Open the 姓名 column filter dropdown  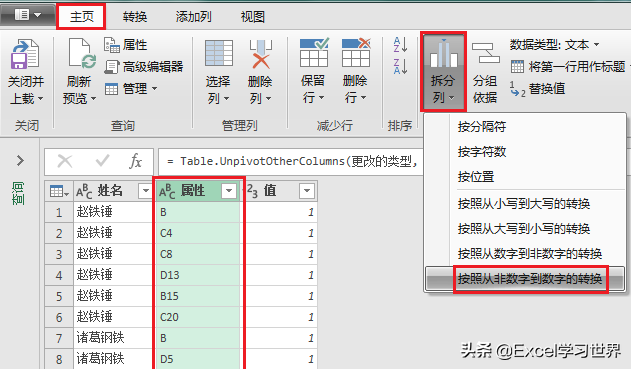coord(144,190)
